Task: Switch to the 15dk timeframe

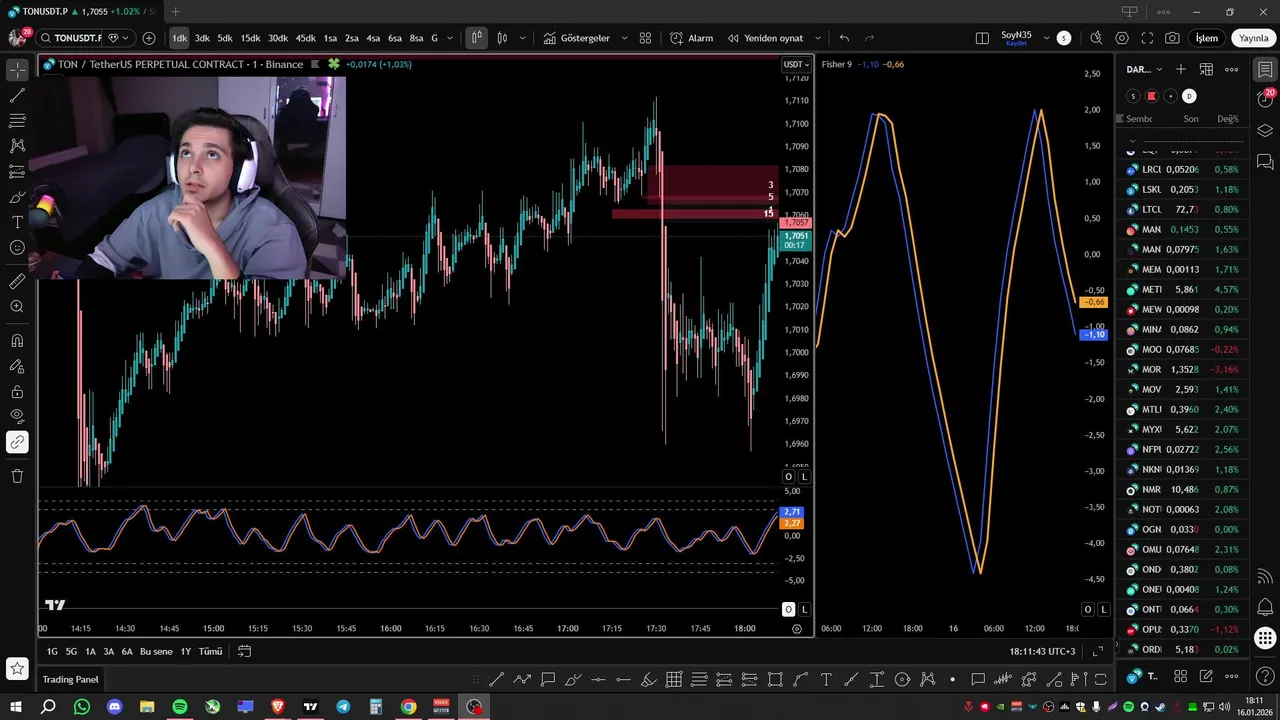Action: (x=250, y=38)
